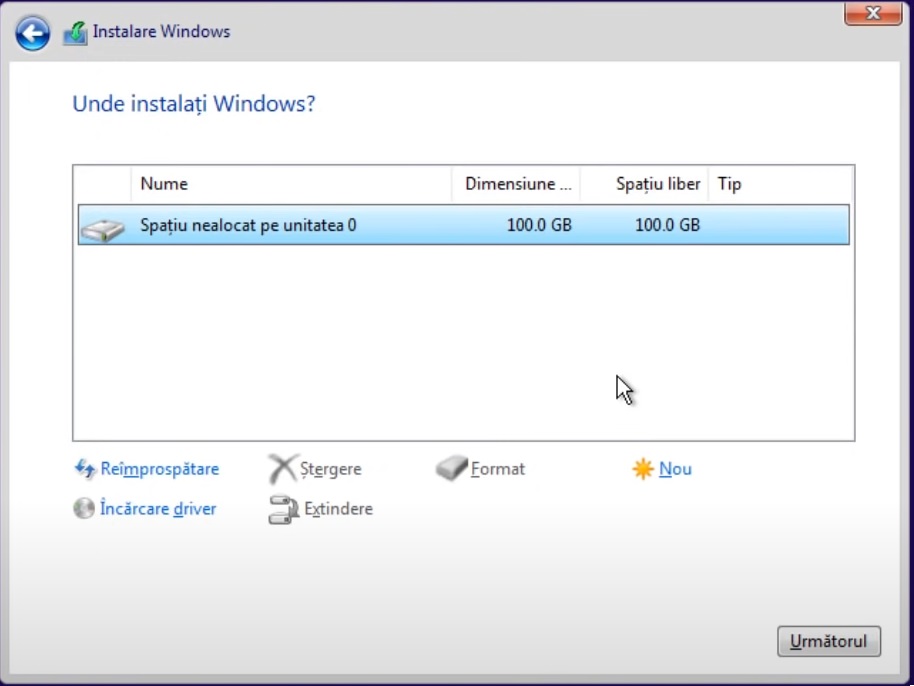The image size is (914, 686).
Task: Click the Reîmprospătare refresh arrows icon
Action: [x=85, y=469]
